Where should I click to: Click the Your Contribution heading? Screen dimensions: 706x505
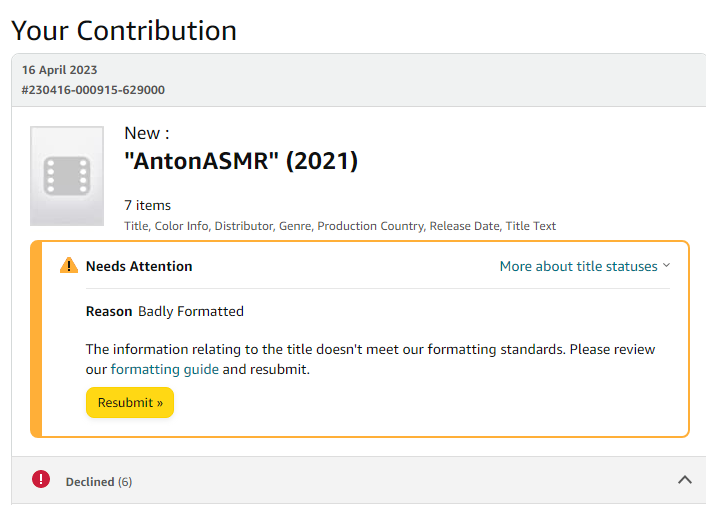[x=124, y=31]
